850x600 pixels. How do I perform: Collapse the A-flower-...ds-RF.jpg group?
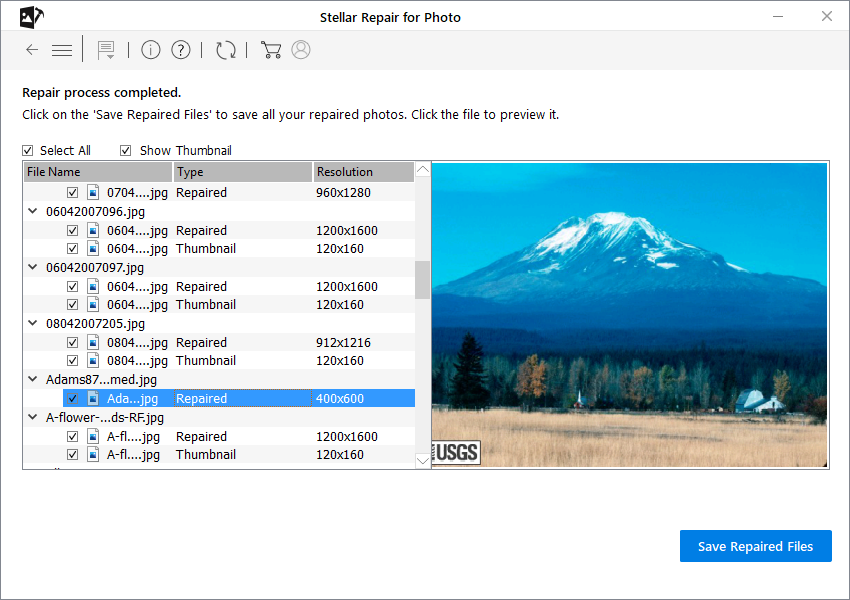coord(33,417)
